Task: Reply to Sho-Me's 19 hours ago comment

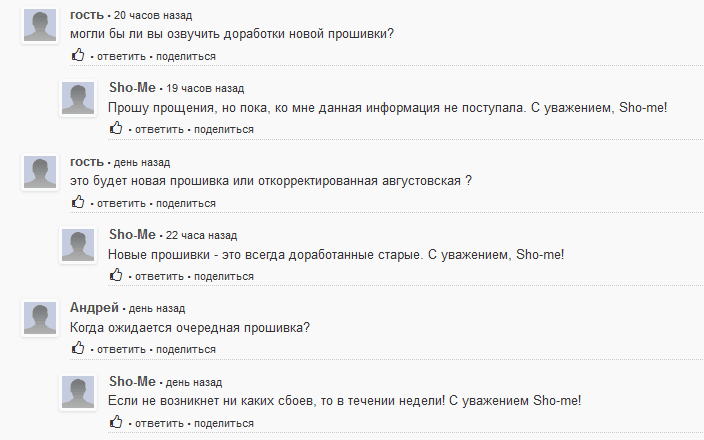Action: click(x=160, y=130)
